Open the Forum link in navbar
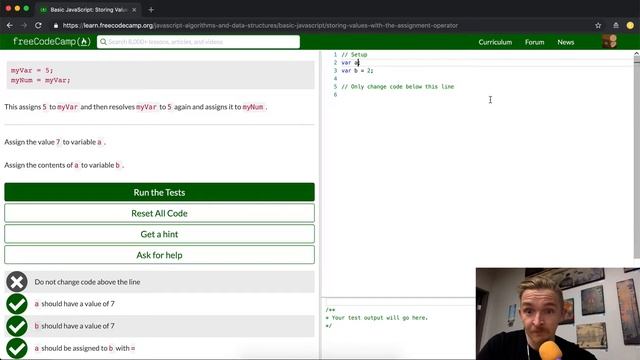This screenshot has height=360, width=640. click(534, 42)
